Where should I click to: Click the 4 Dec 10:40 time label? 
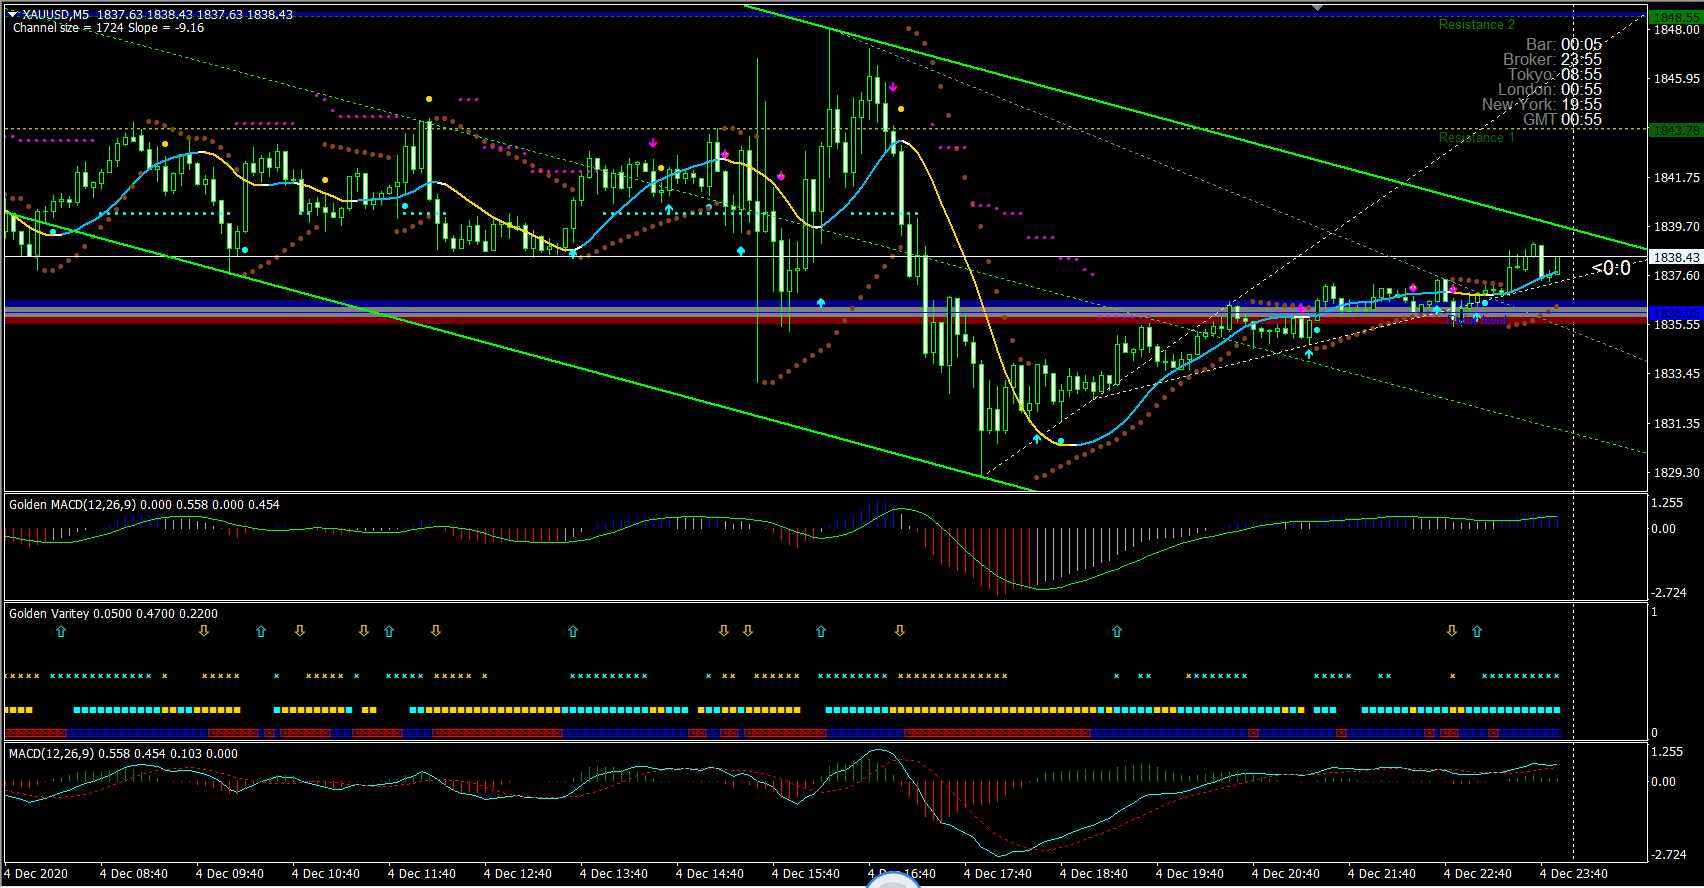point(326,874)
